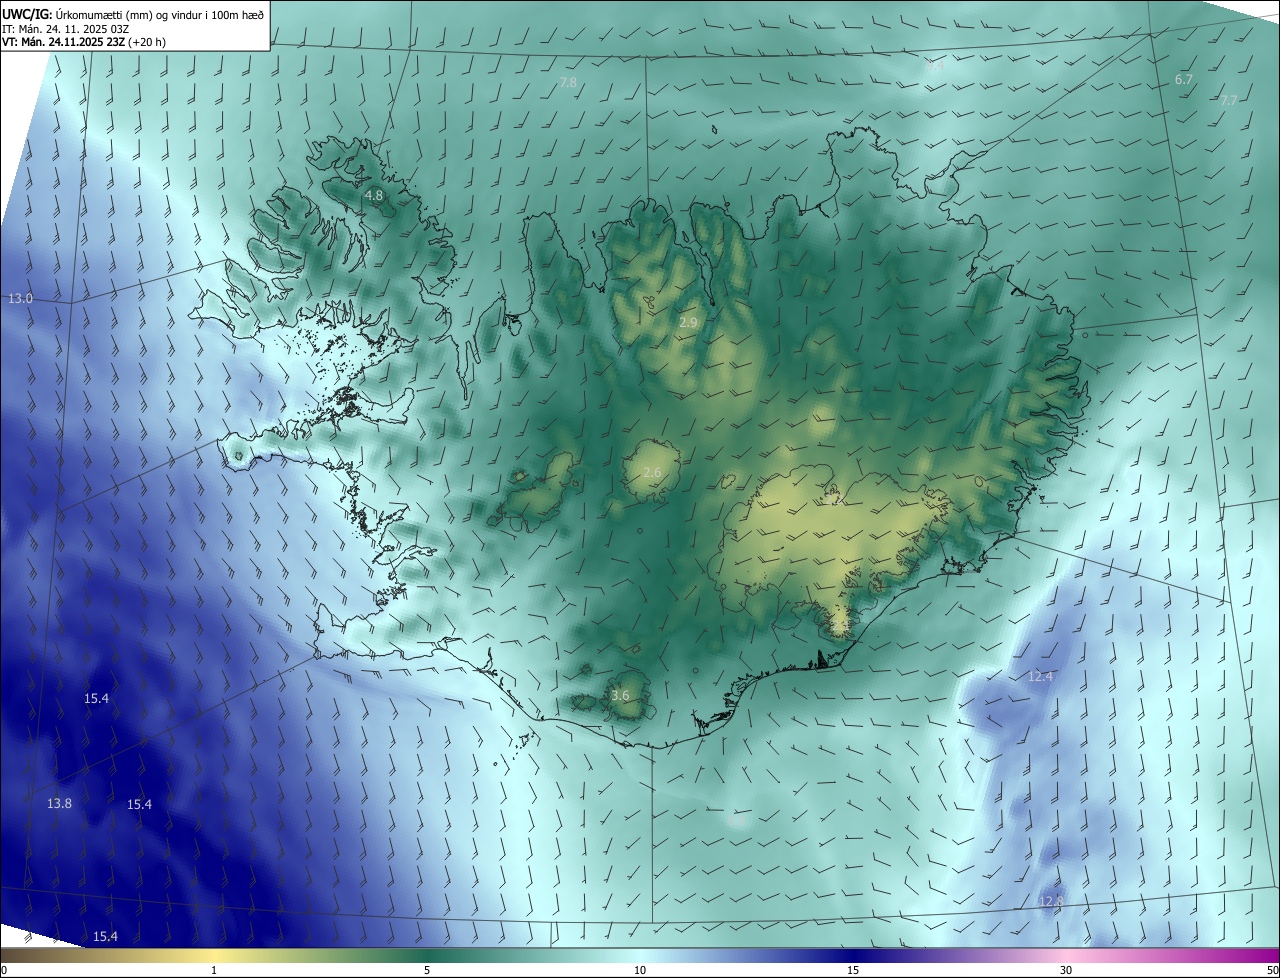Click the 2.6 value on the central glacier
The image size is (1280, 978).
pyautogui.click(x=652, y=472)
